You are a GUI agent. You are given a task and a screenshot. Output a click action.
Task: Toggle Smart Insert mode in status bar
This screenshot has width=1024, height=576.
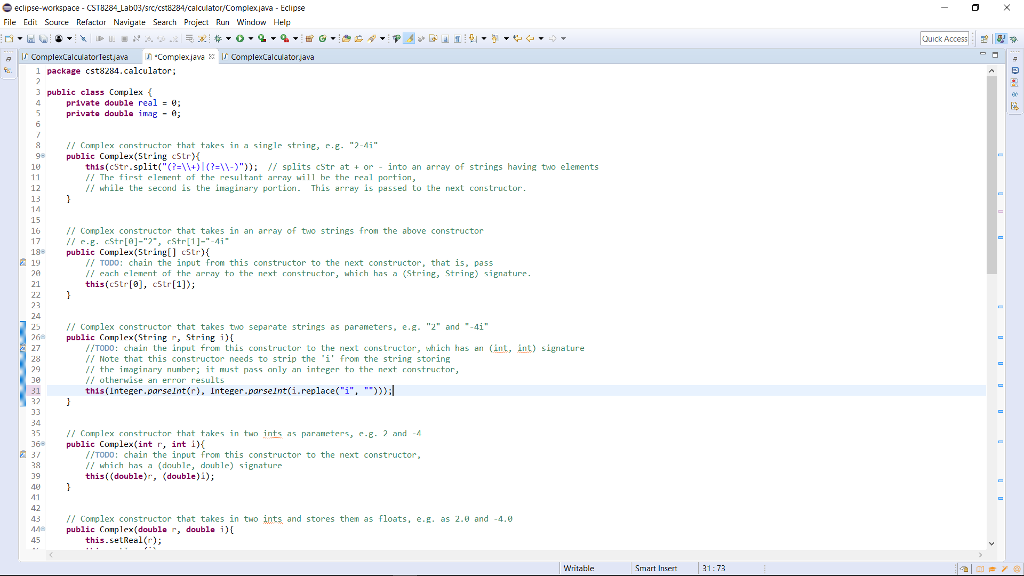pos(655,568)
